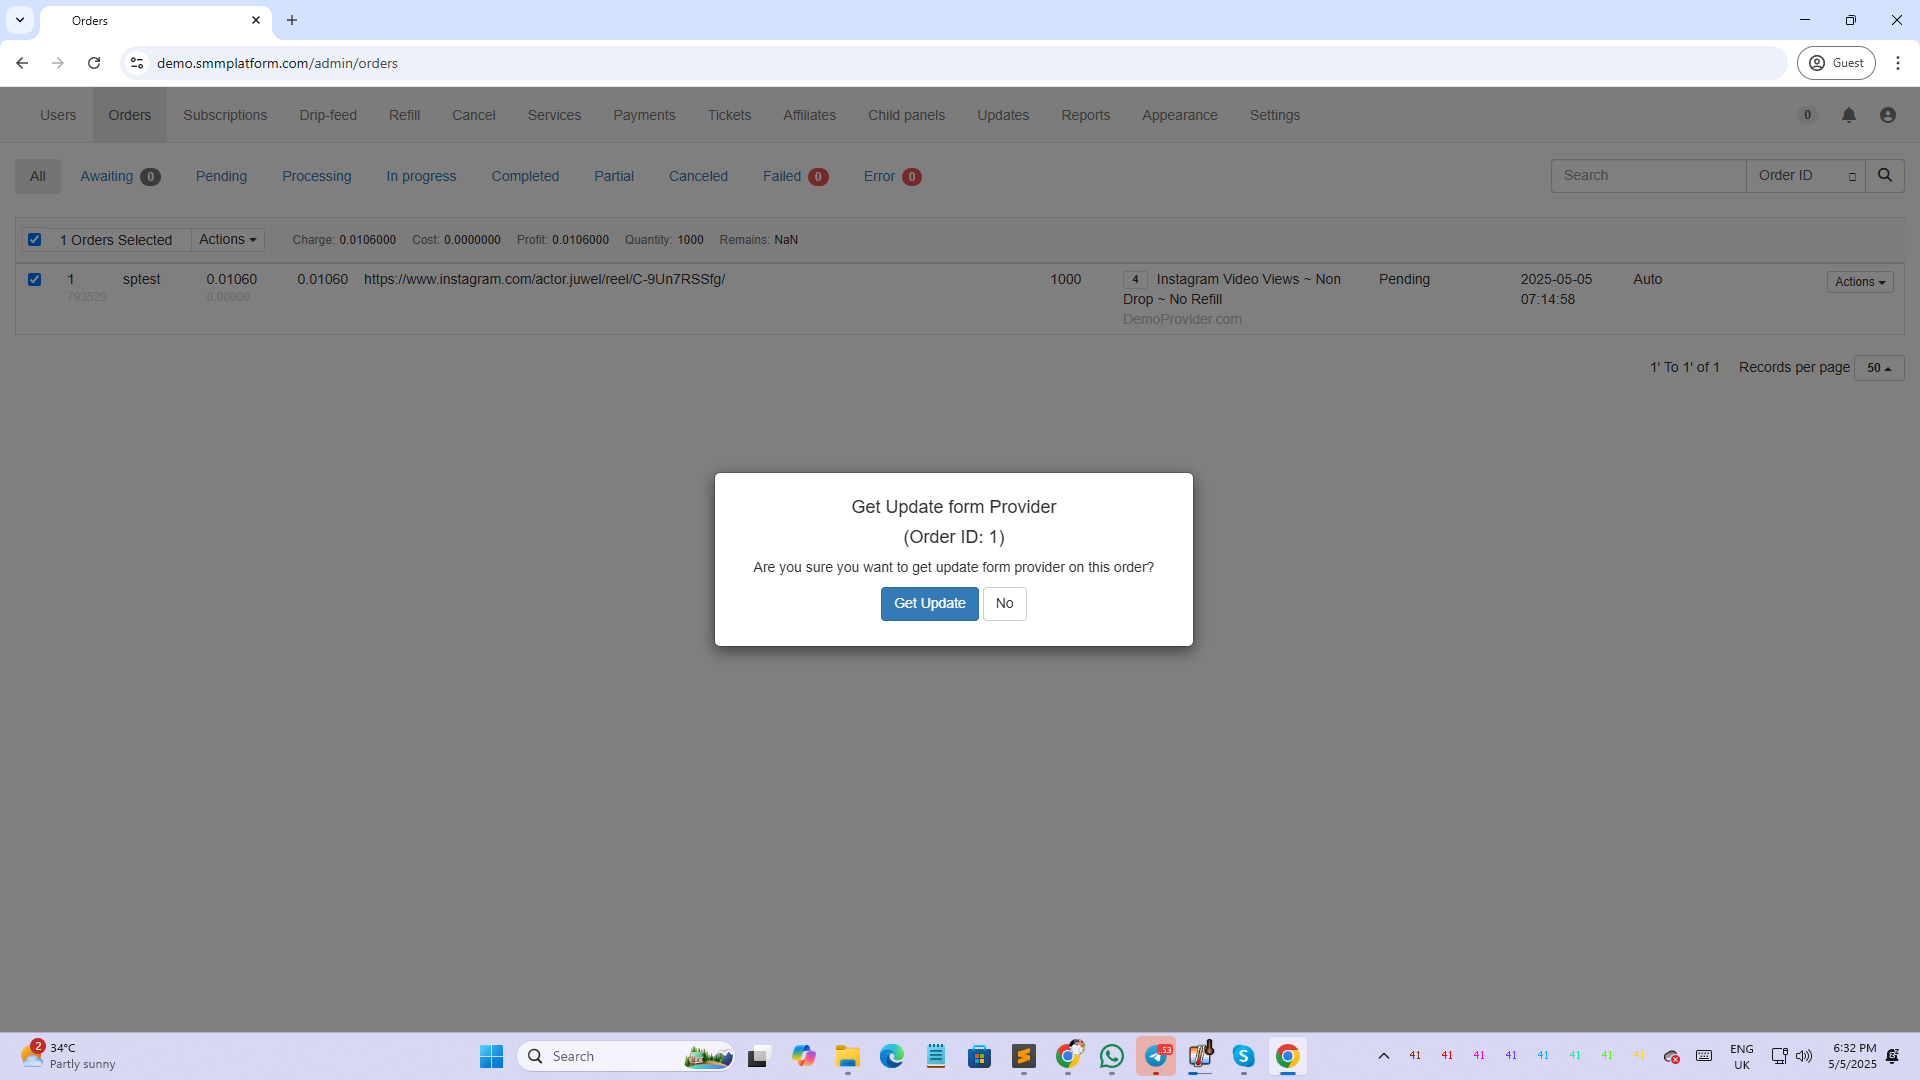Open the Order ID search-type dropdown
Screen dimensions: 1920x1080
(x=1804, y=175)
